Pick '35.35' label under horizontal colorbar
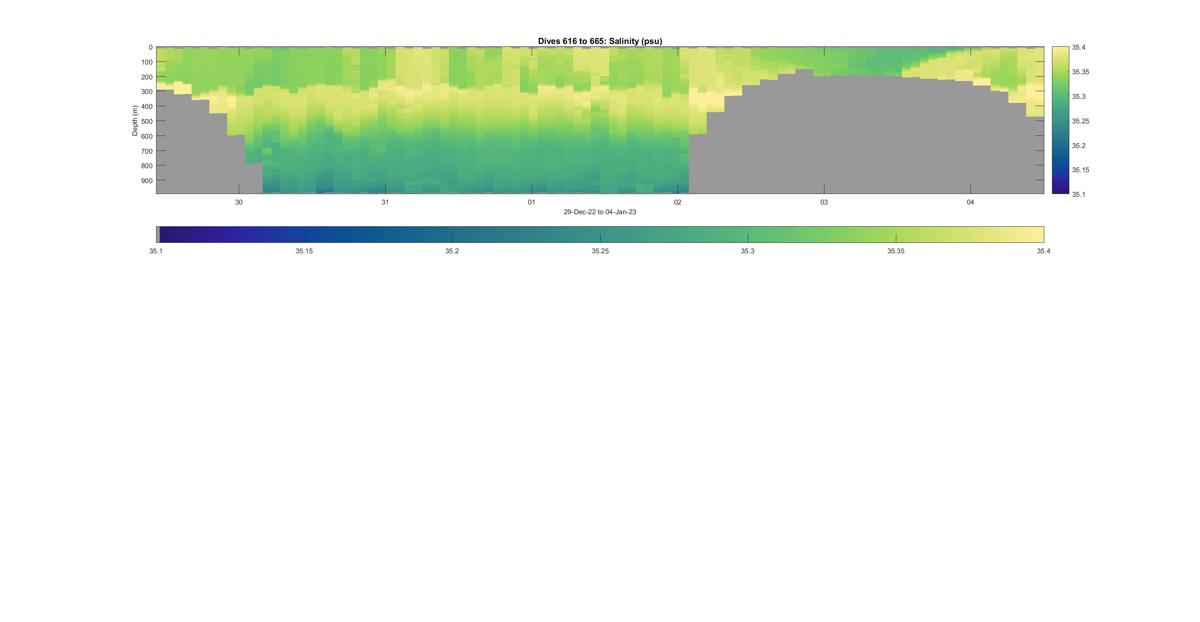This screenshot has height=622, width=1200. 896,251
